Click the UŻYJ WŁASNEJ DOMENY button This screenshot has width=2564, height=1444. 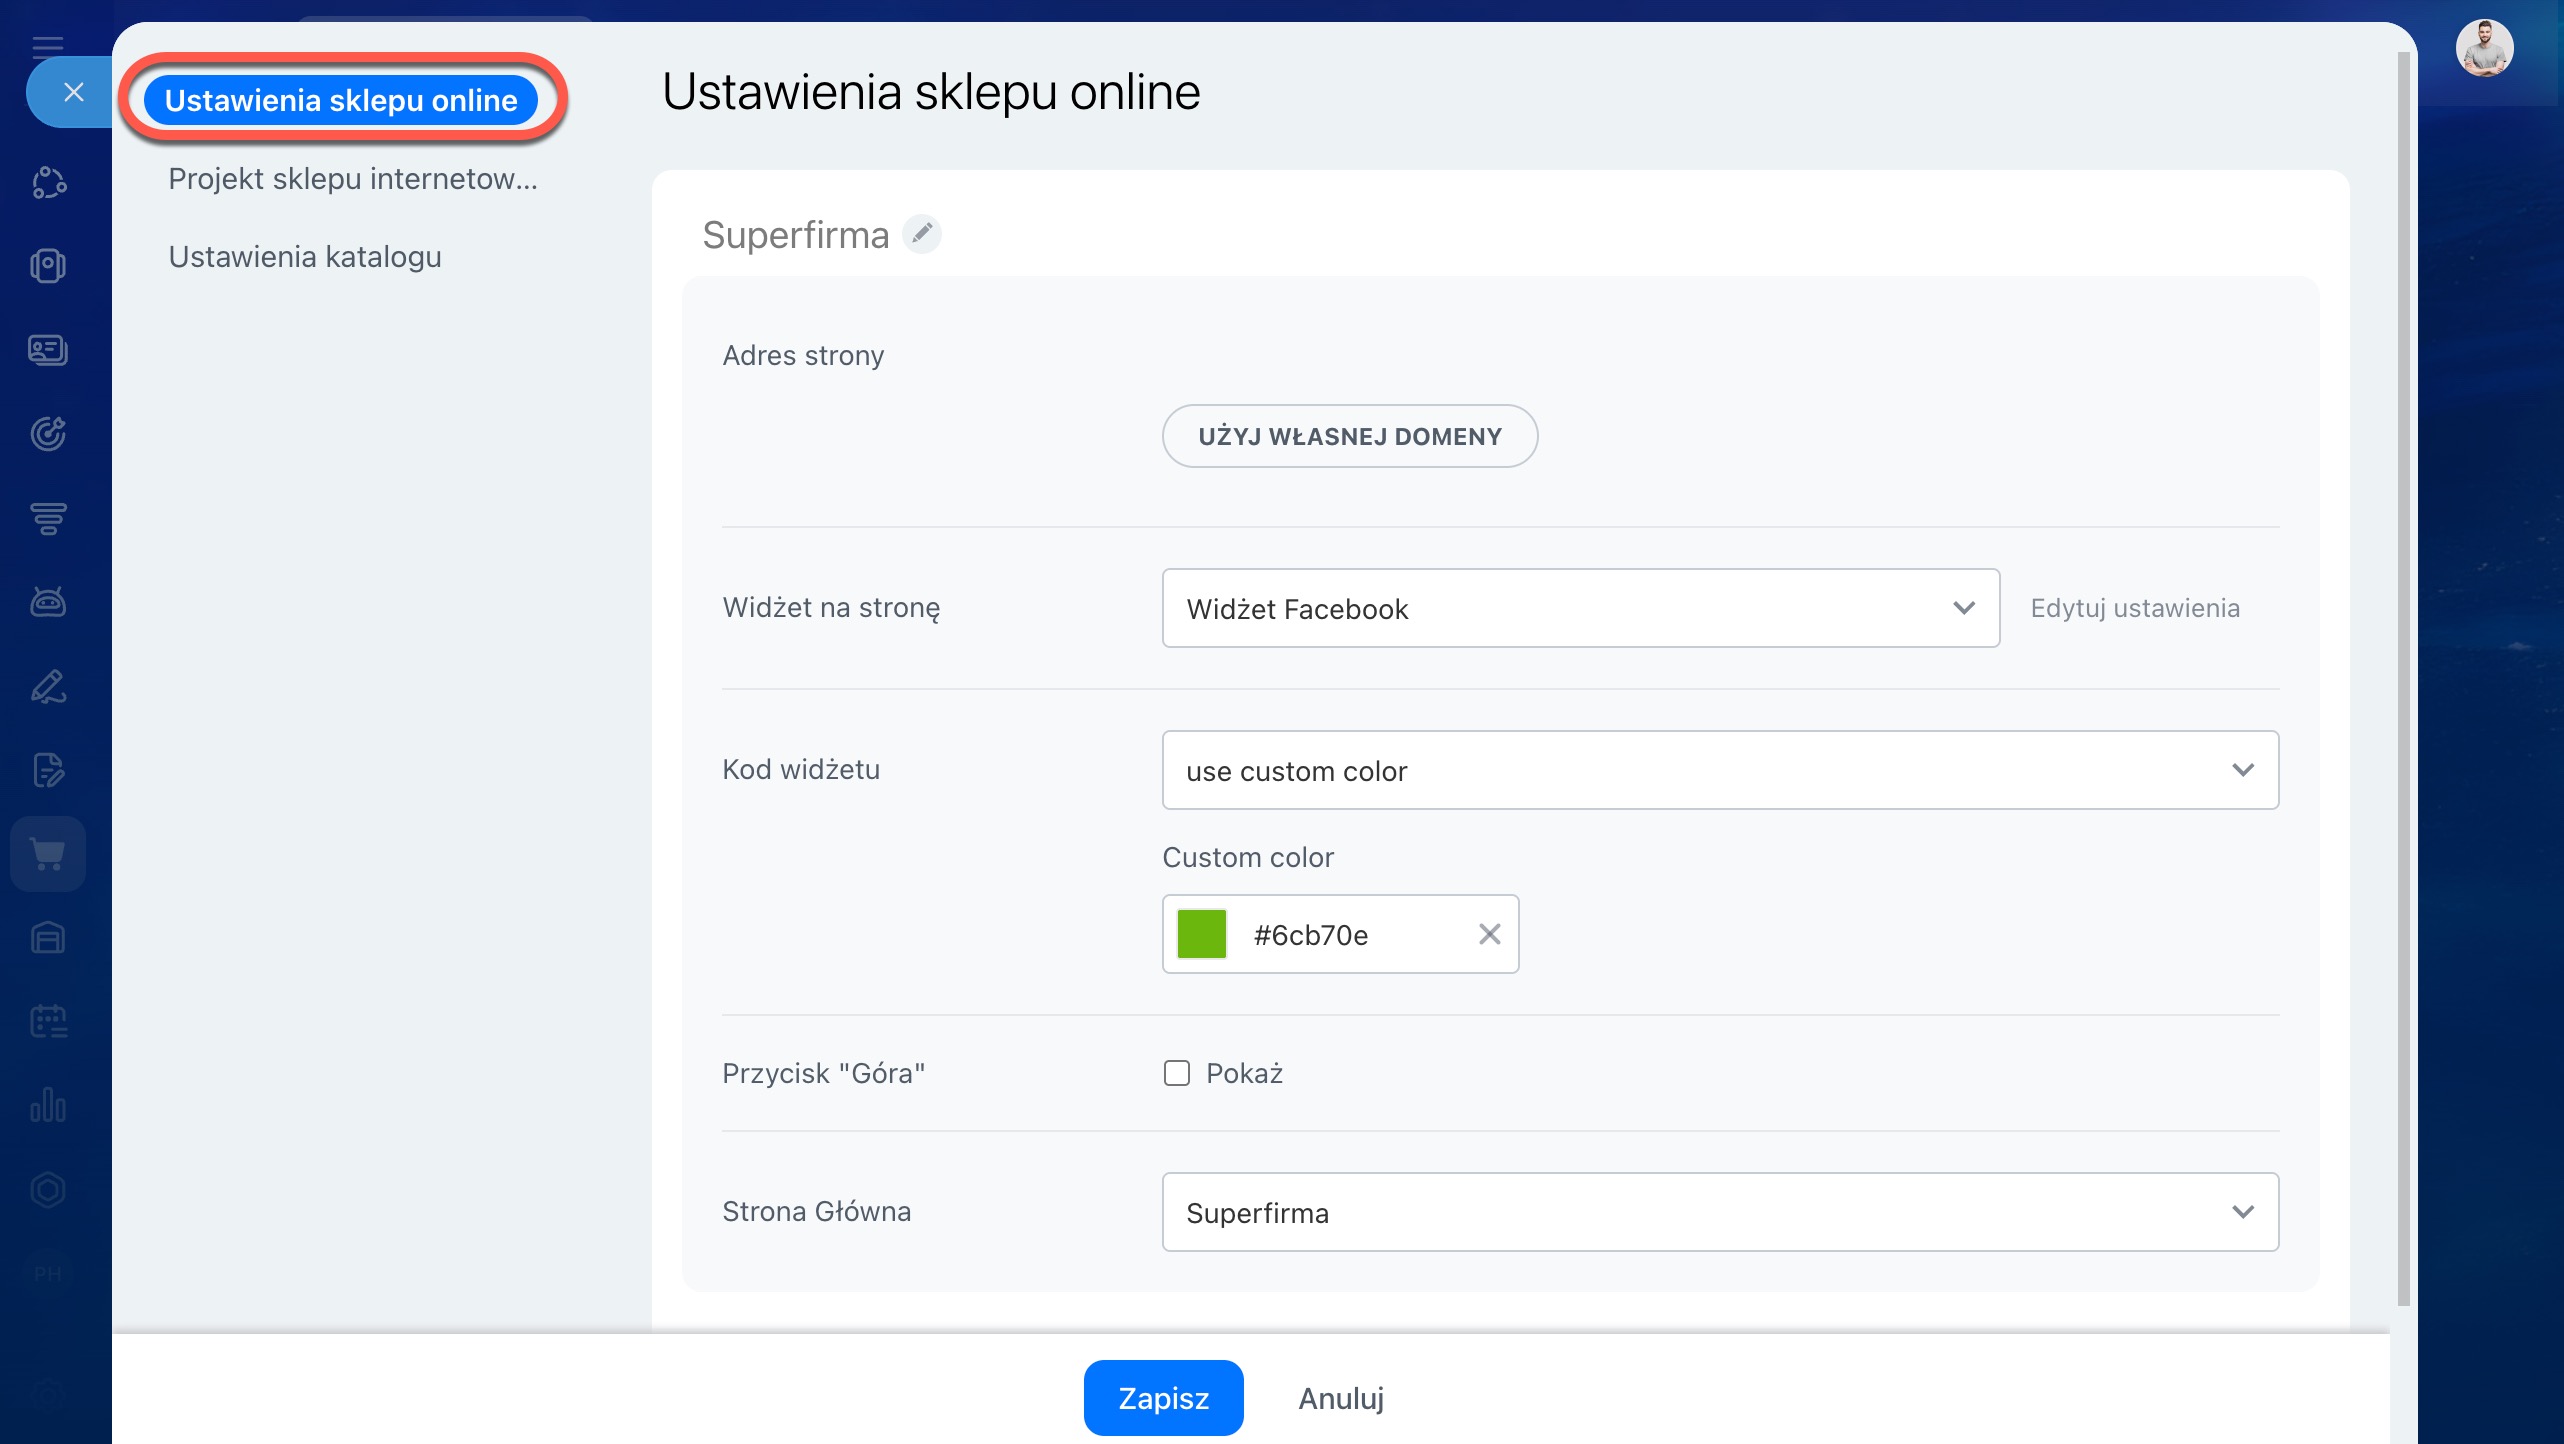coord(1349,436)
